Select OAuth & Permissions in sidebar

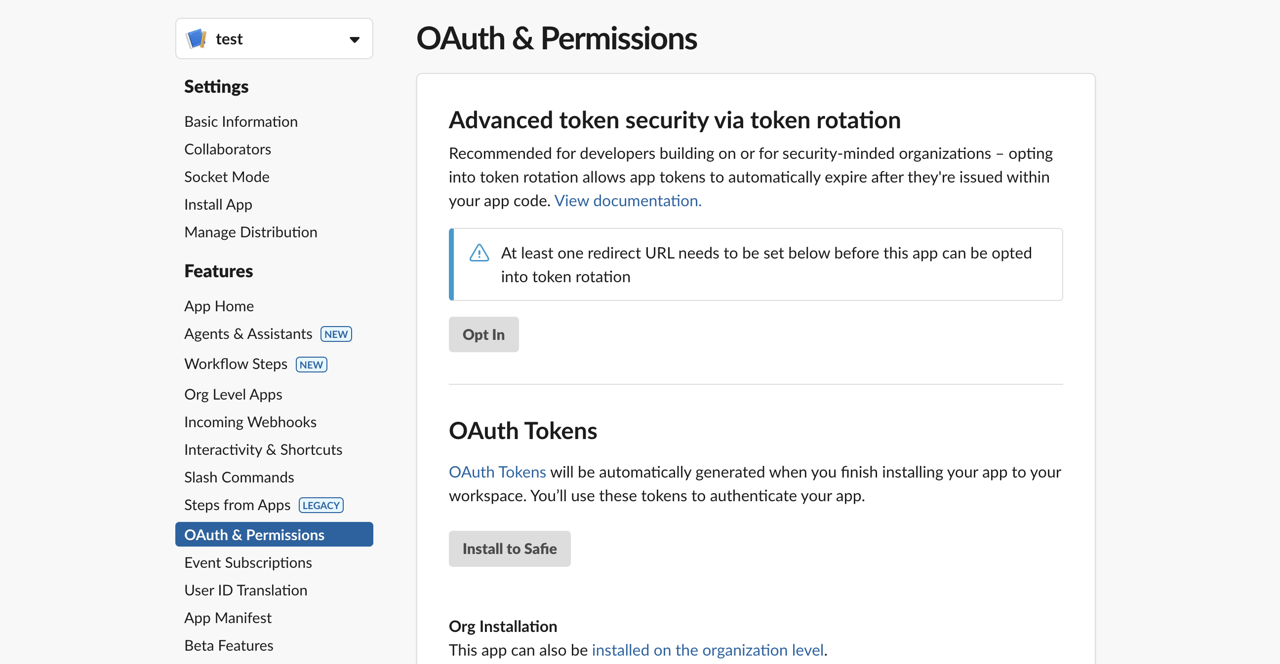point(274,535)
